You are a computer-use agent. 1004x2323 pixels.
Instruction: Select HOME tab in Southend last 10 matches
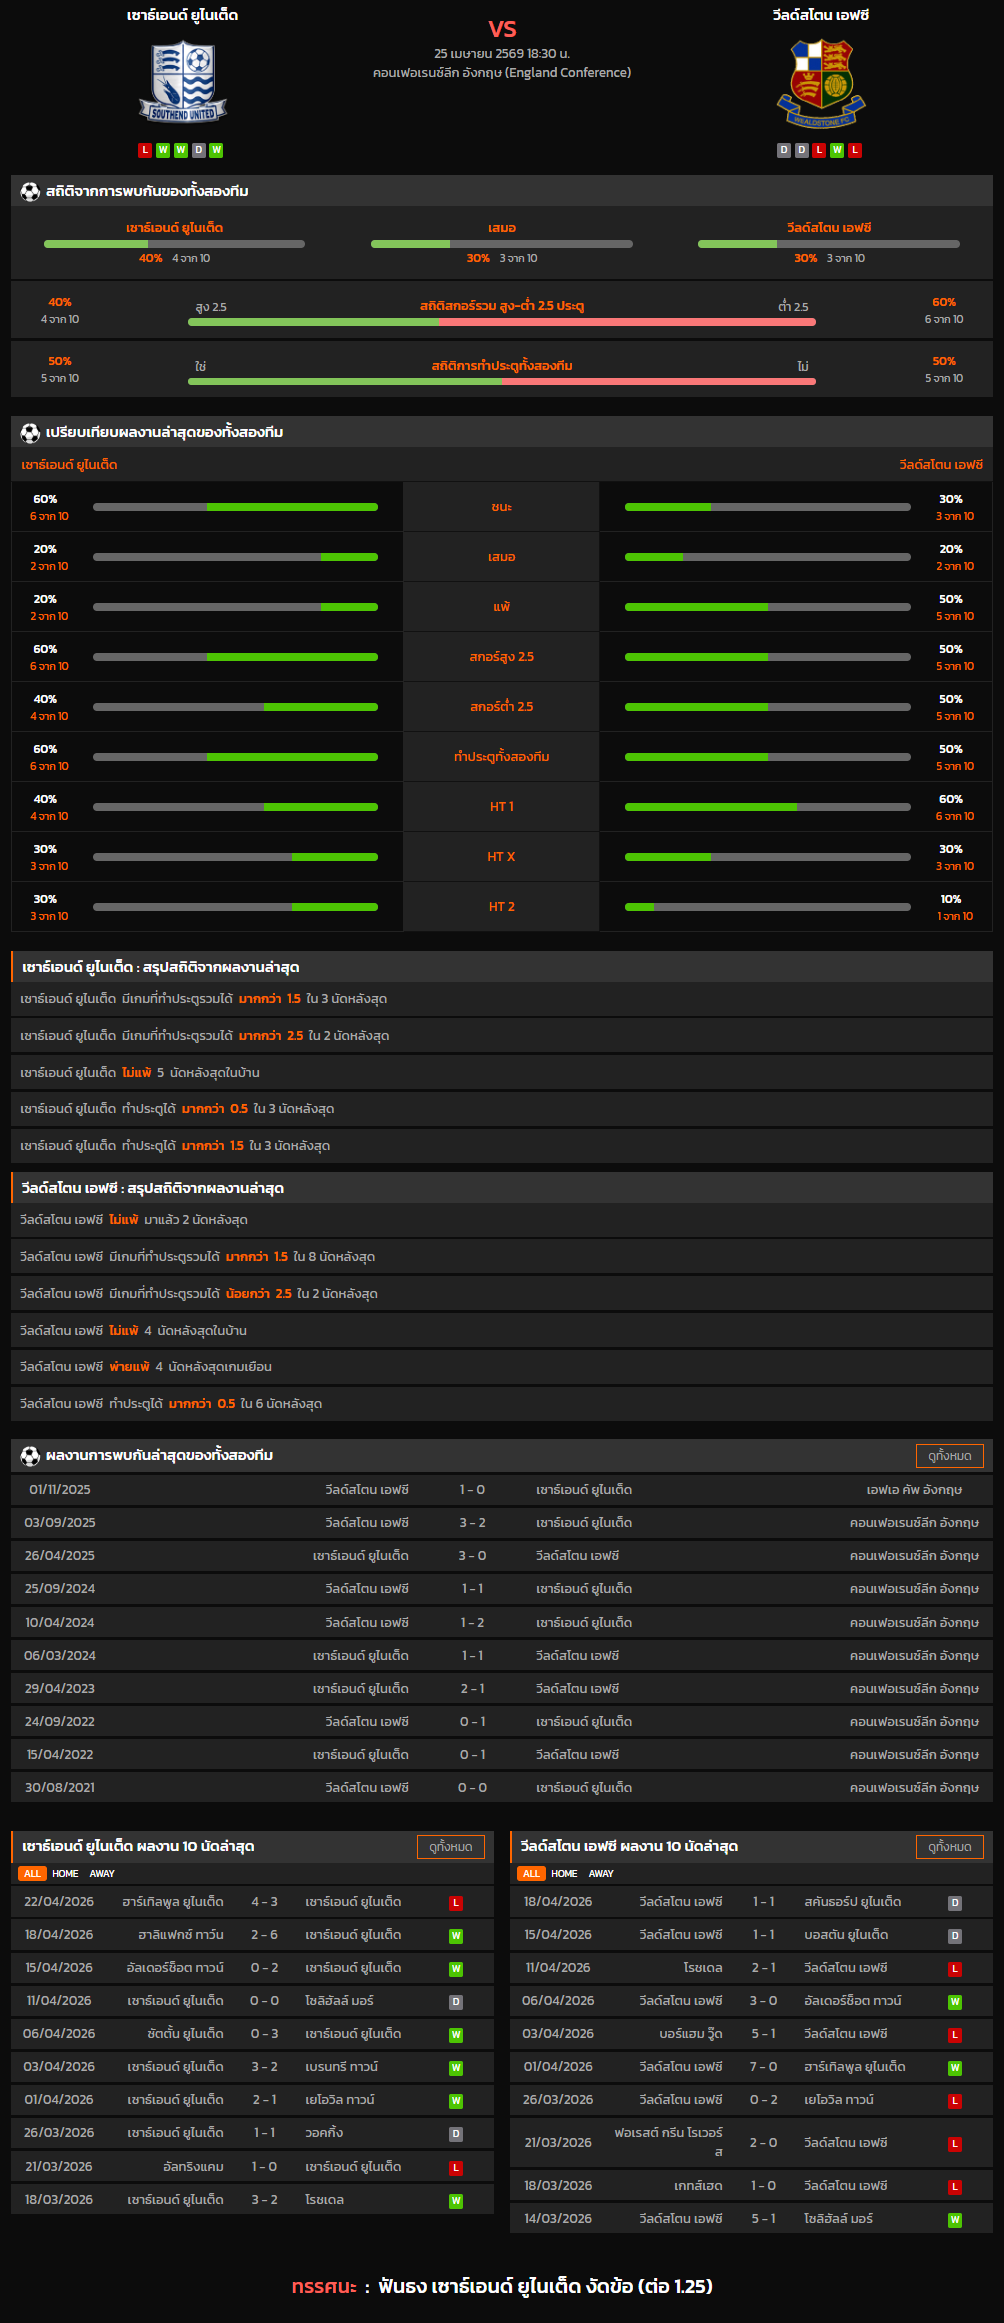[x=65, y=1874]
